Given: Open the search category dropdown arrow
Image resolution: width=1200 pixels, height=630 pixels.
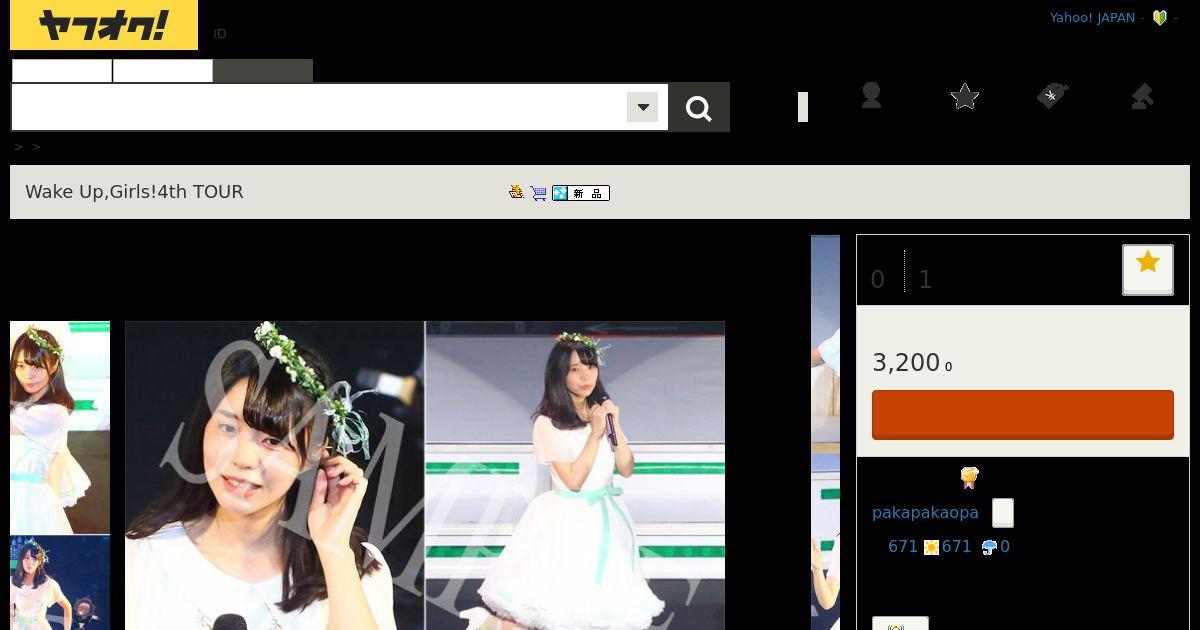Looking at the screenshot, I should [642, 107].
